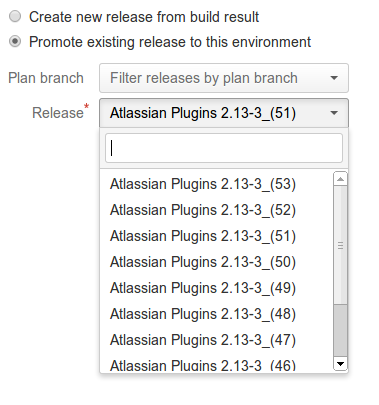The width and height of the screenshot is (379, 405).
Task: Click the release list scrollbar thumb grip
Action: (340, 246)
